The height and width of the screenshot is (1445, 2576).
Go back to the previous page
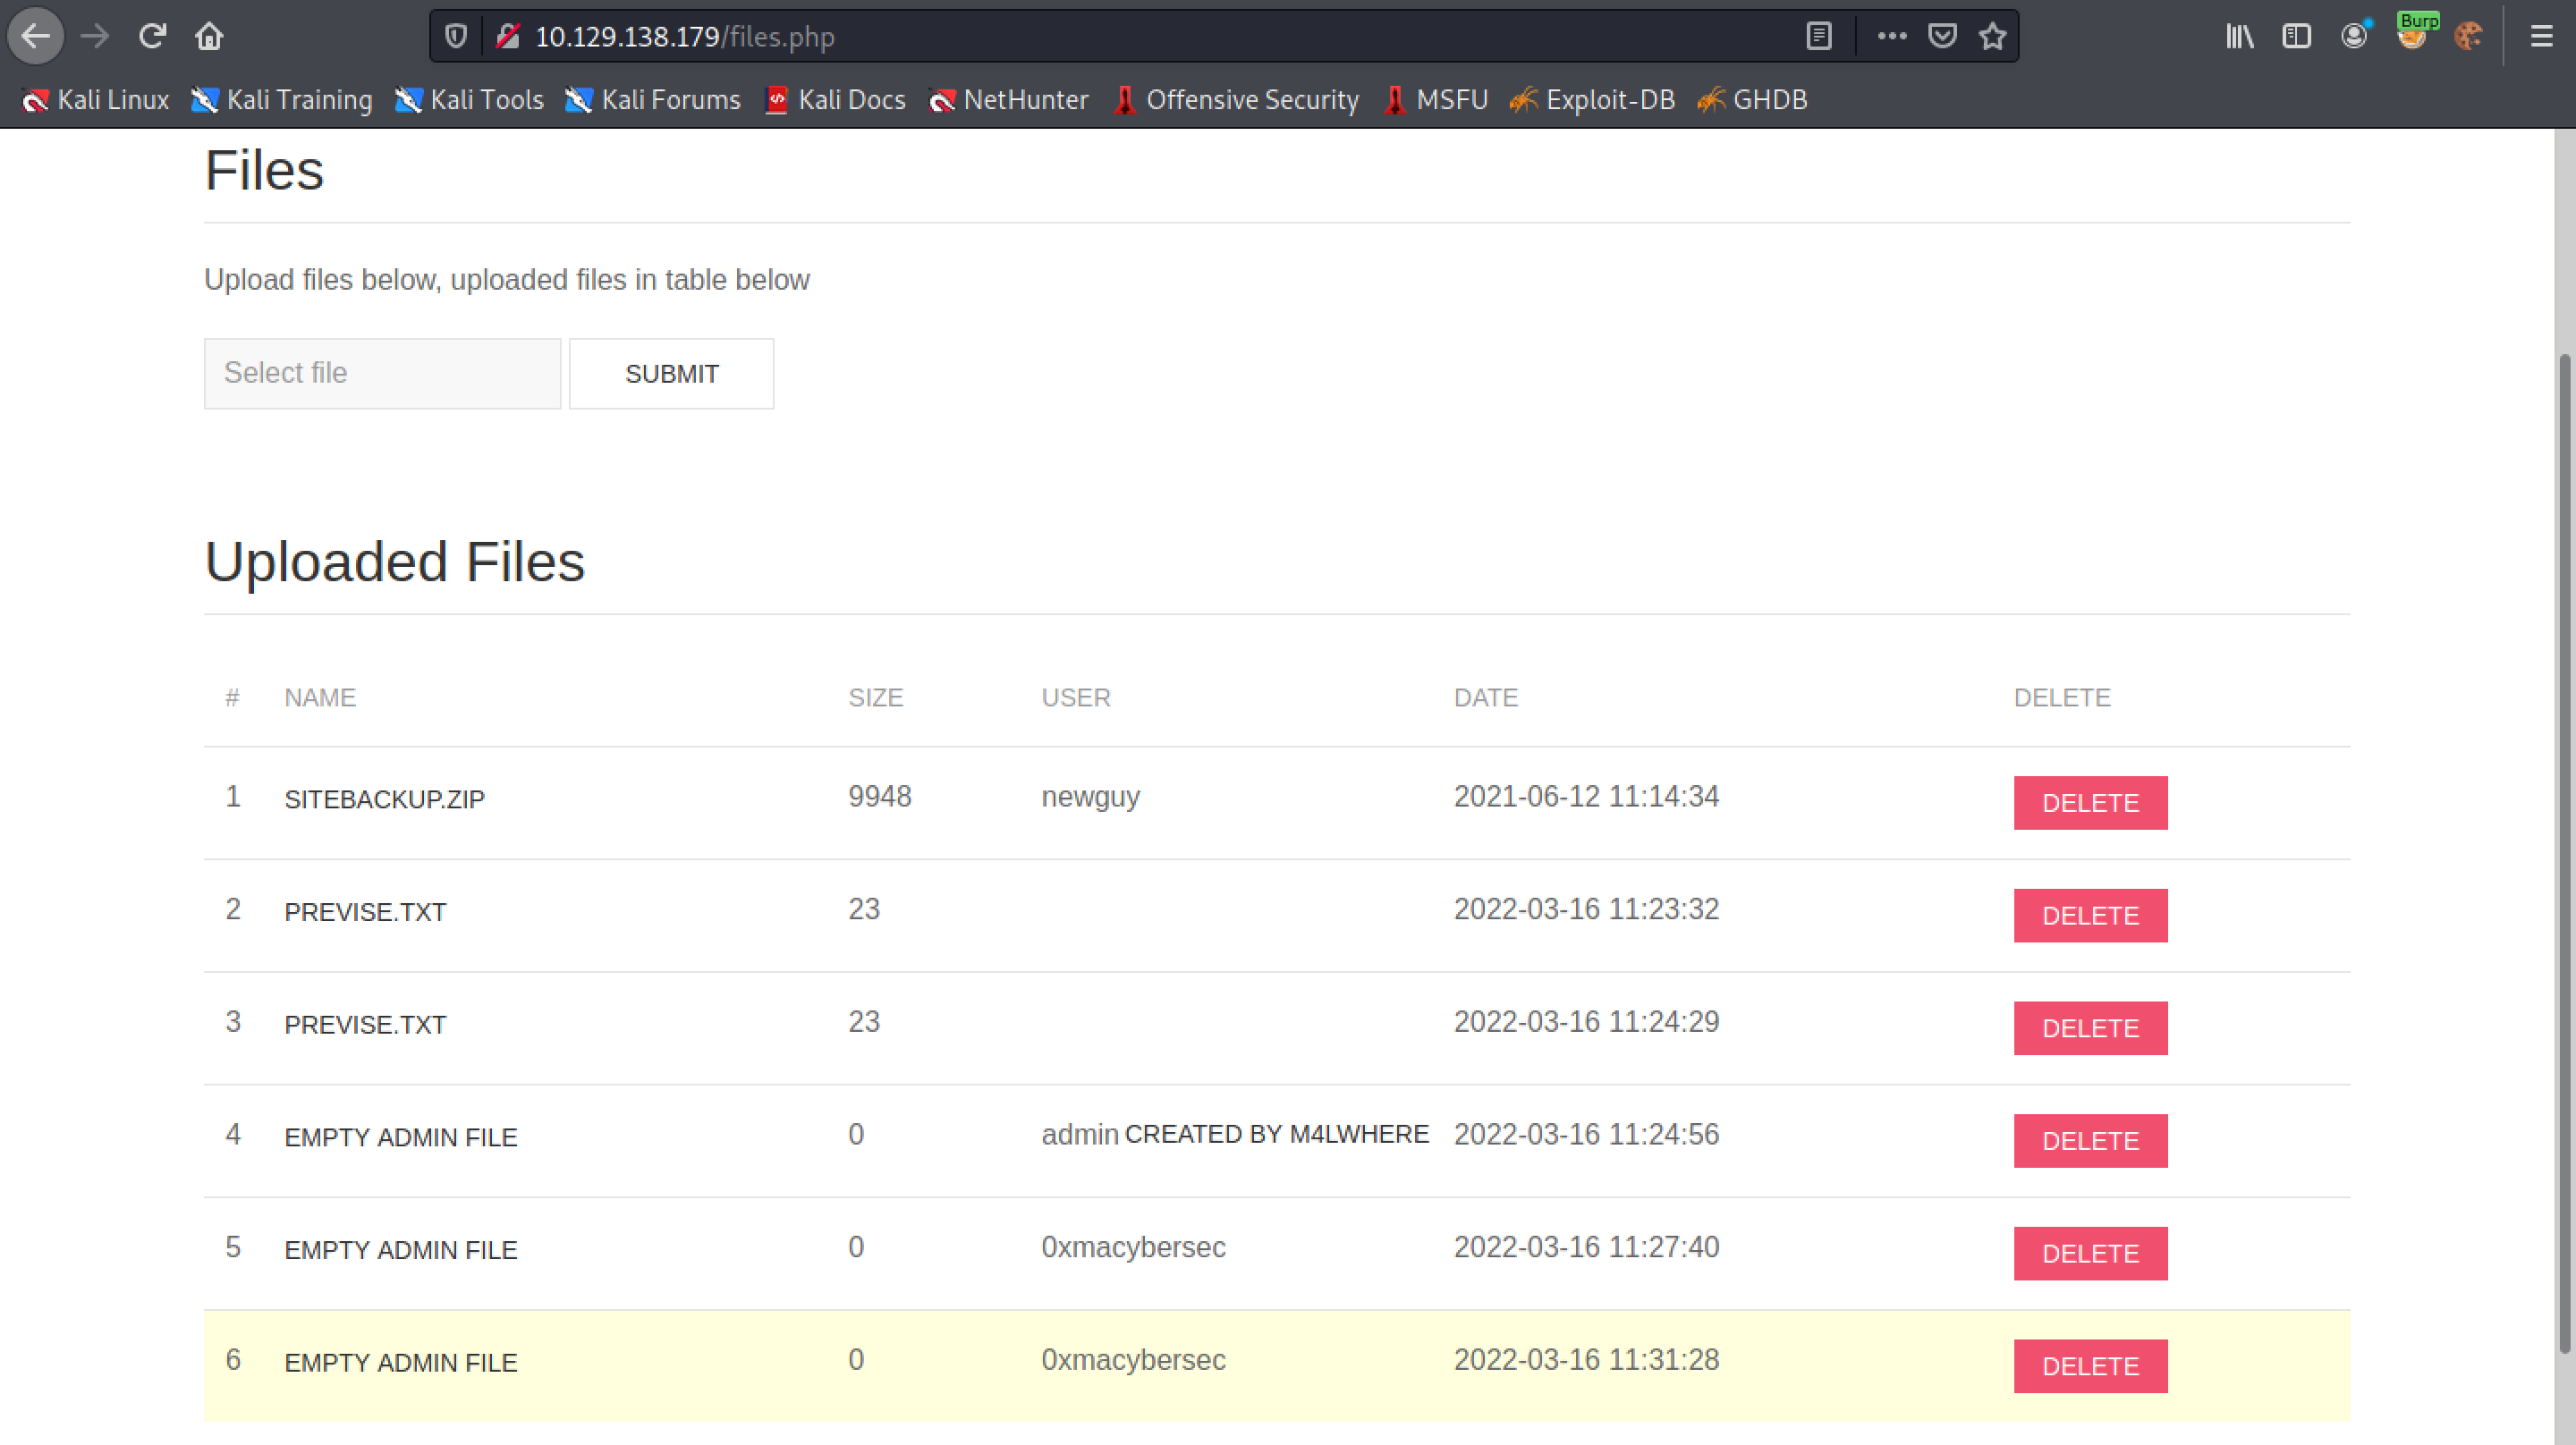coord(36,37)
